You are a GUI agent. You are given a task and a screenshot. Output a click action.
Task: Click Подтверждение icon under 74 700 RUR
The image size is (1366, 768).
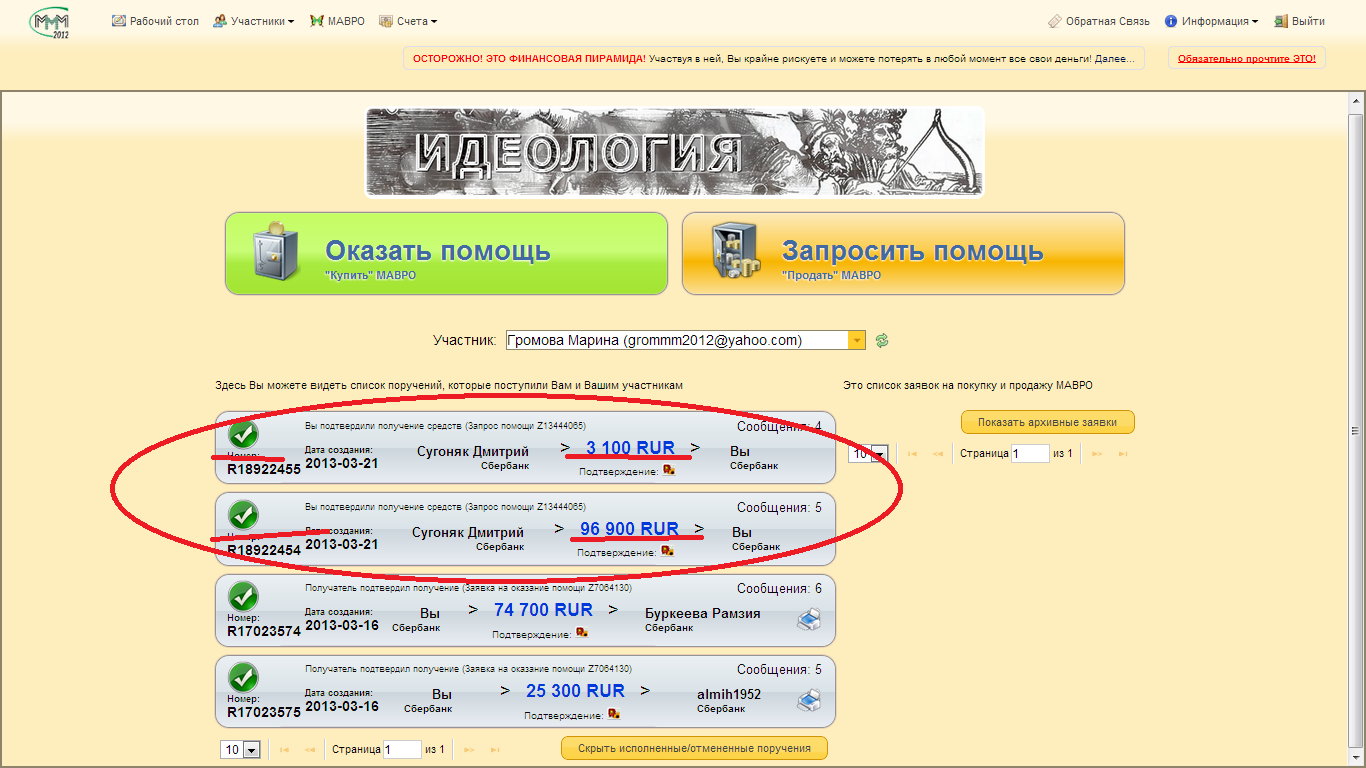pyautogui.click(x=581, y=633)
